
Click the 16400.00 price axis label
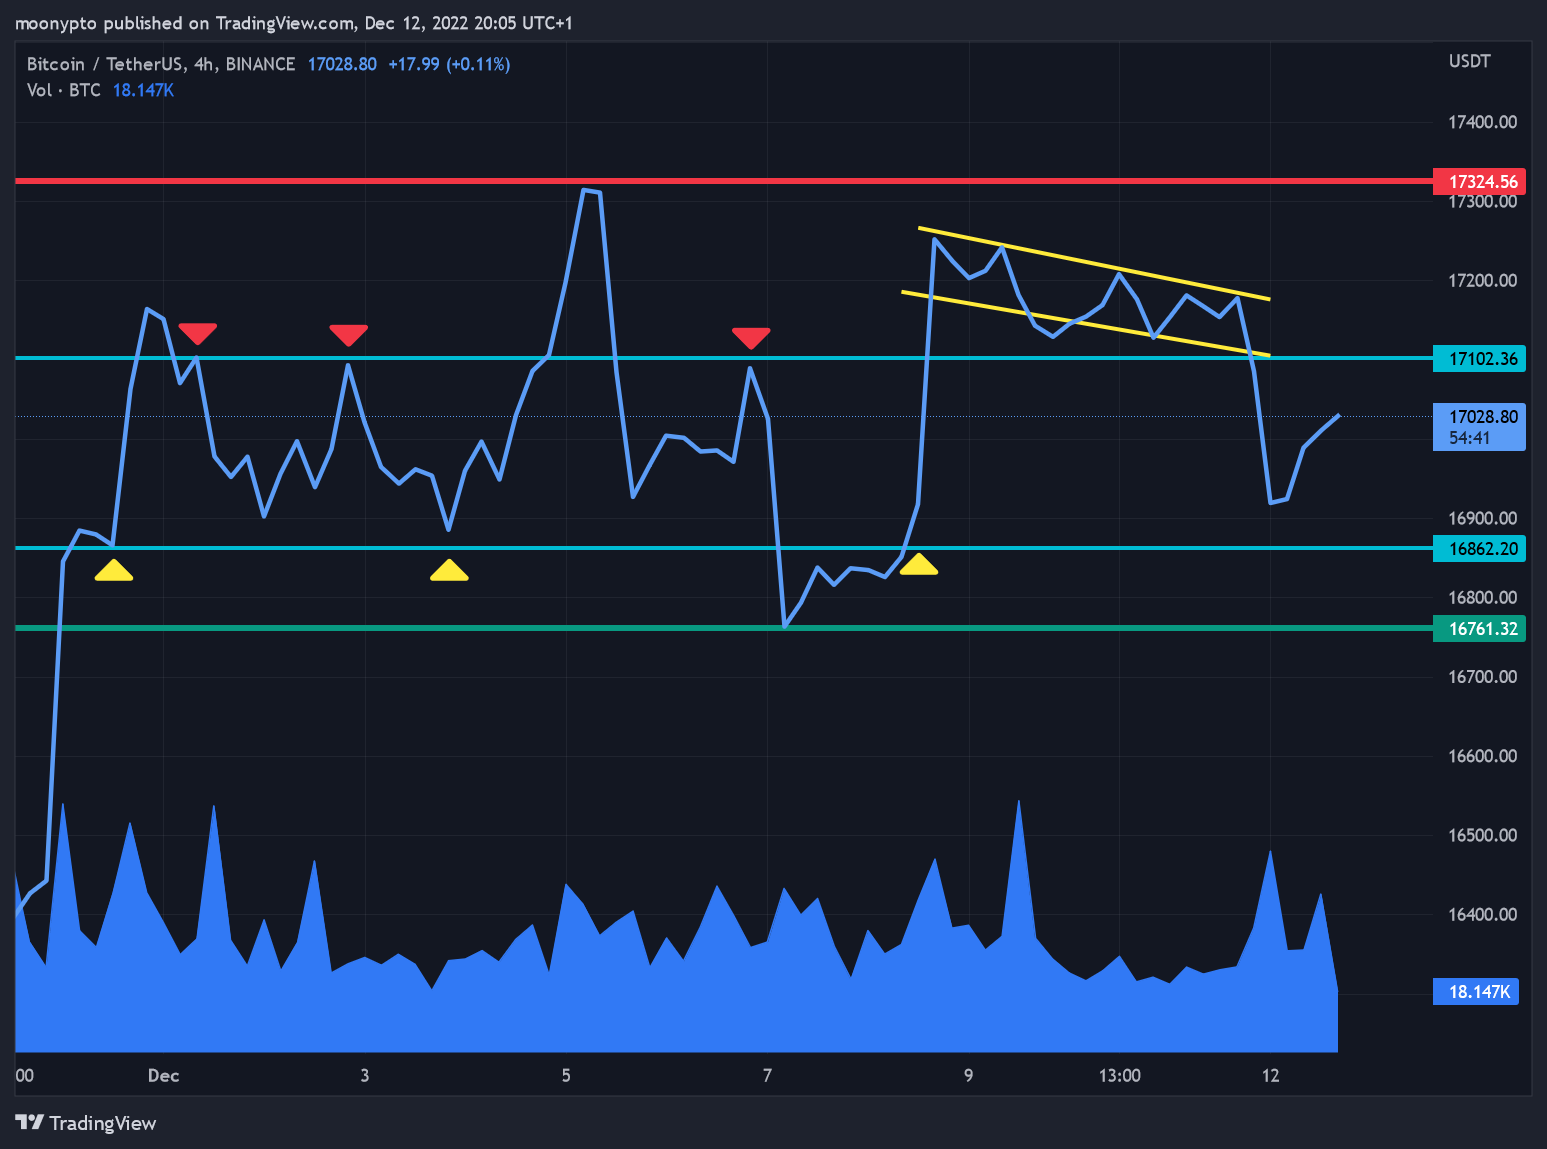point(1482,914)
